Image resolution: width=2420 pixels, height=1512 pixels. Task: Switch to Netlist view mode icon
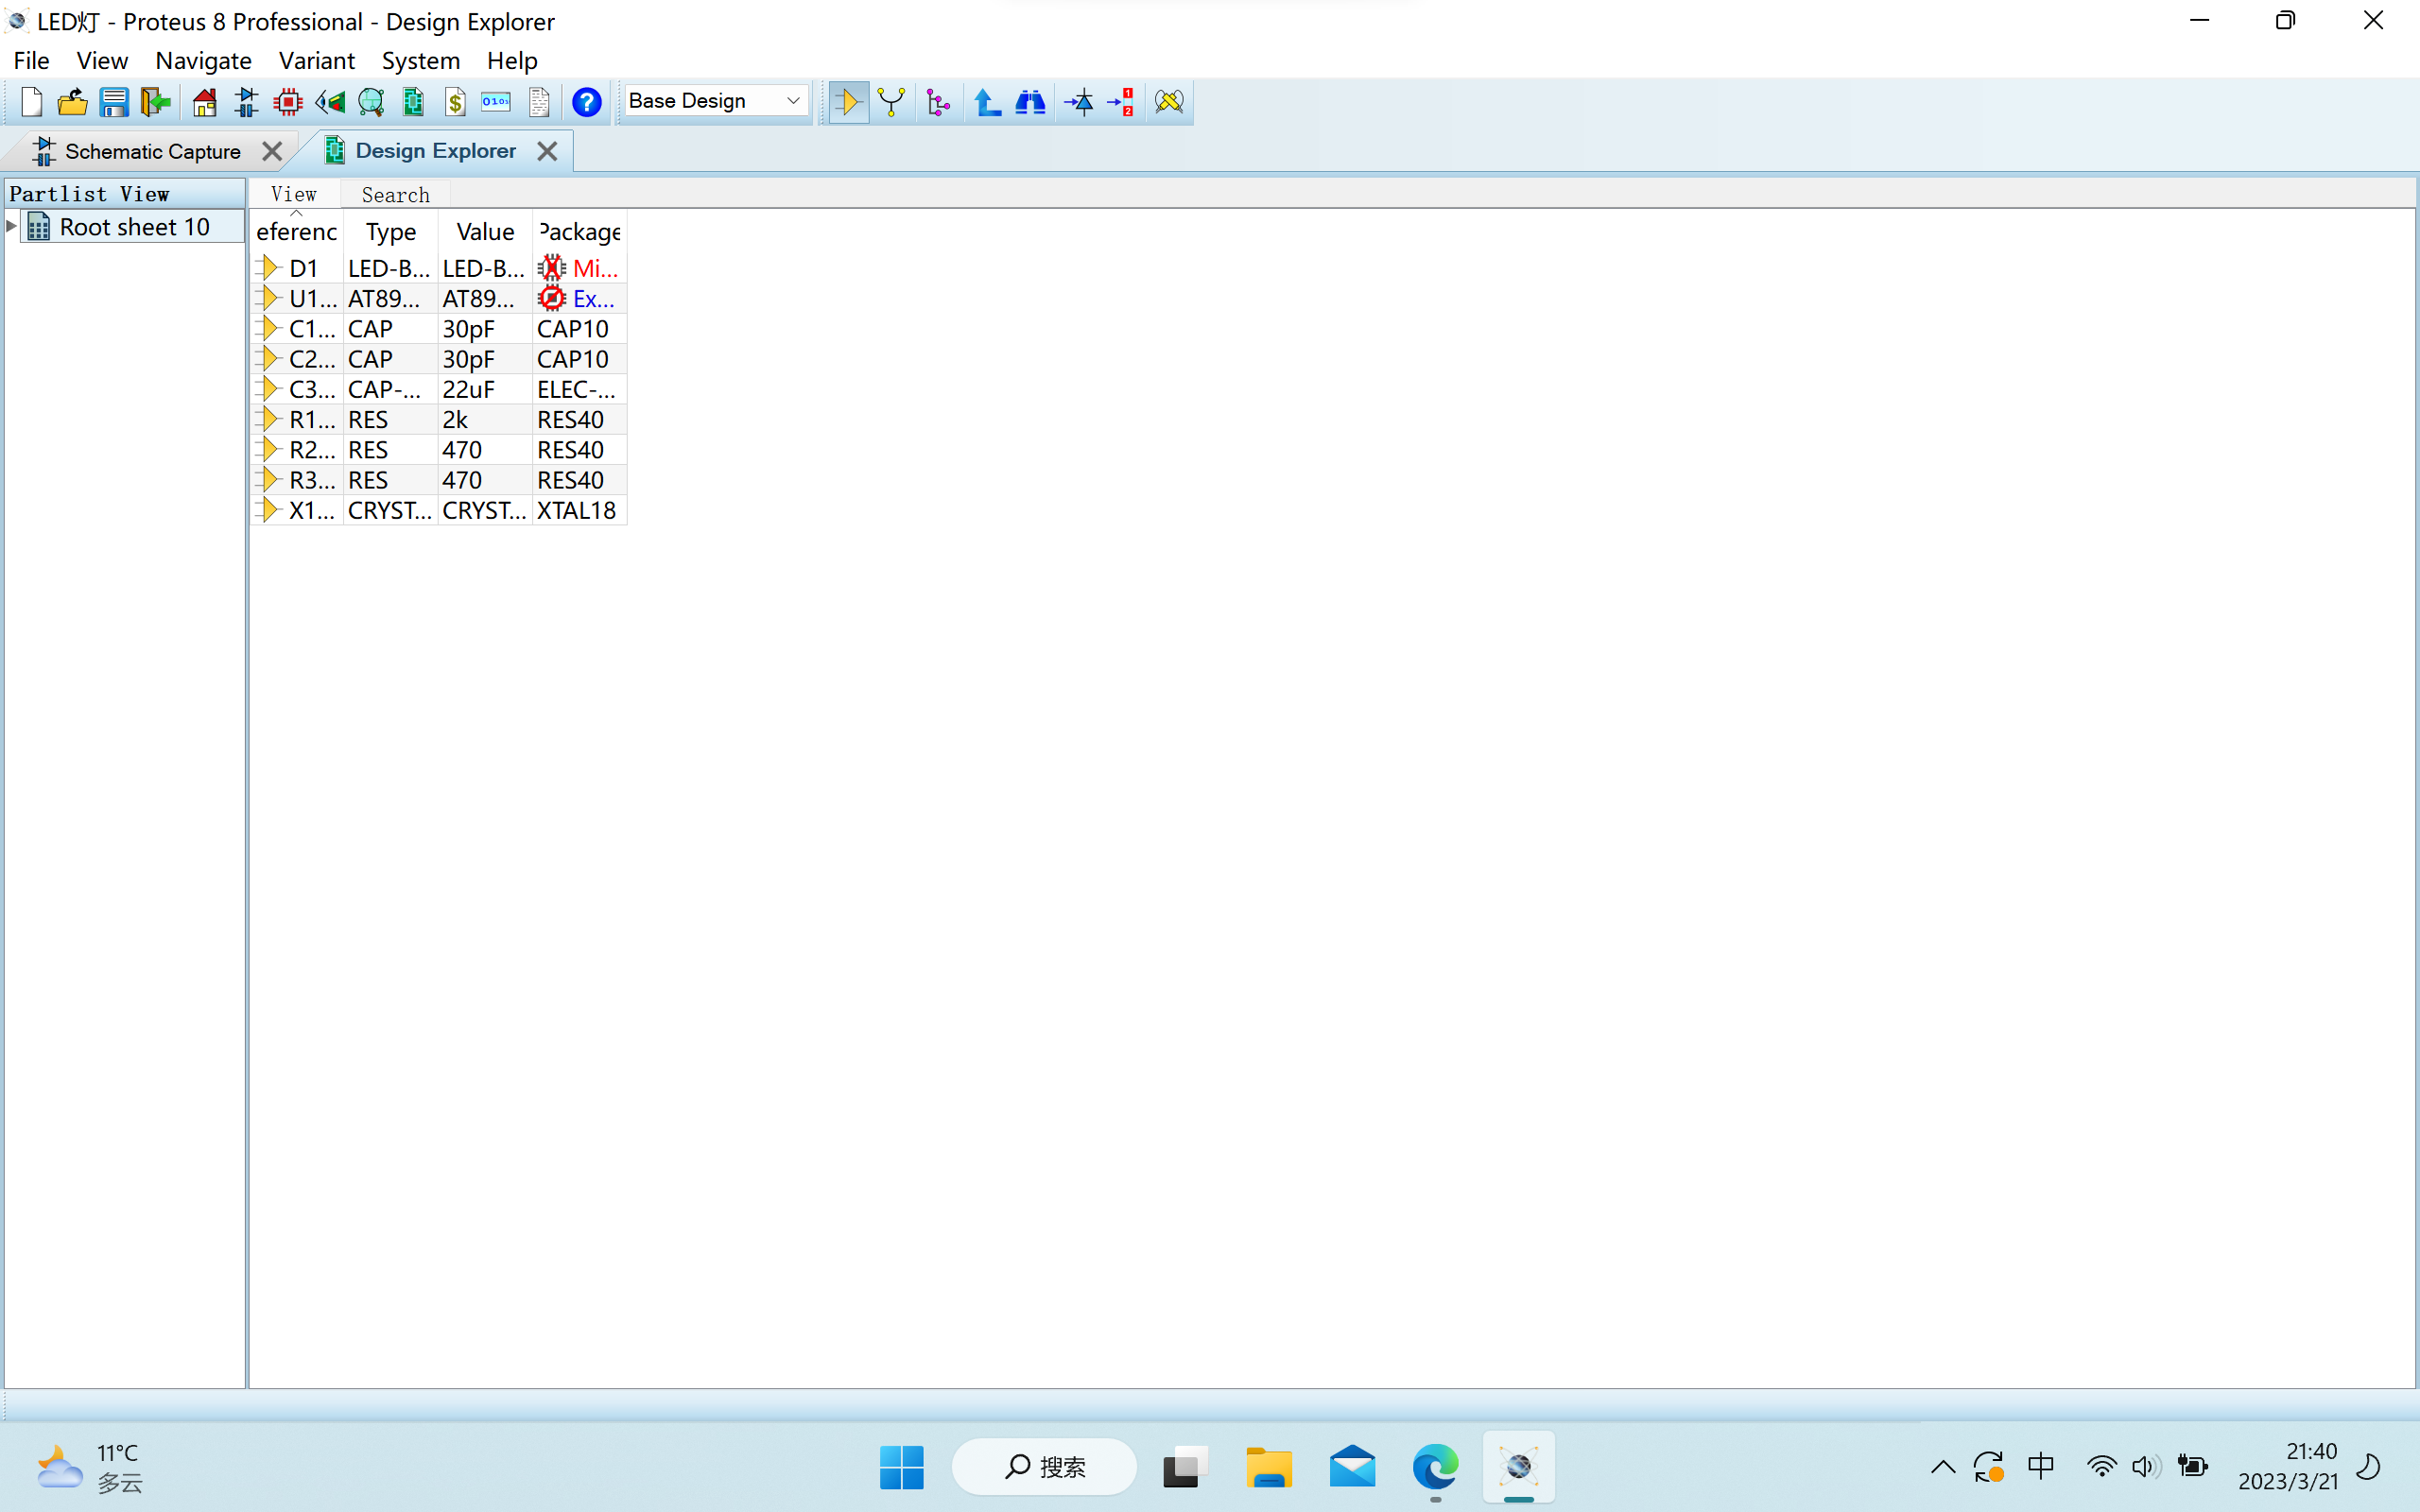891,101
